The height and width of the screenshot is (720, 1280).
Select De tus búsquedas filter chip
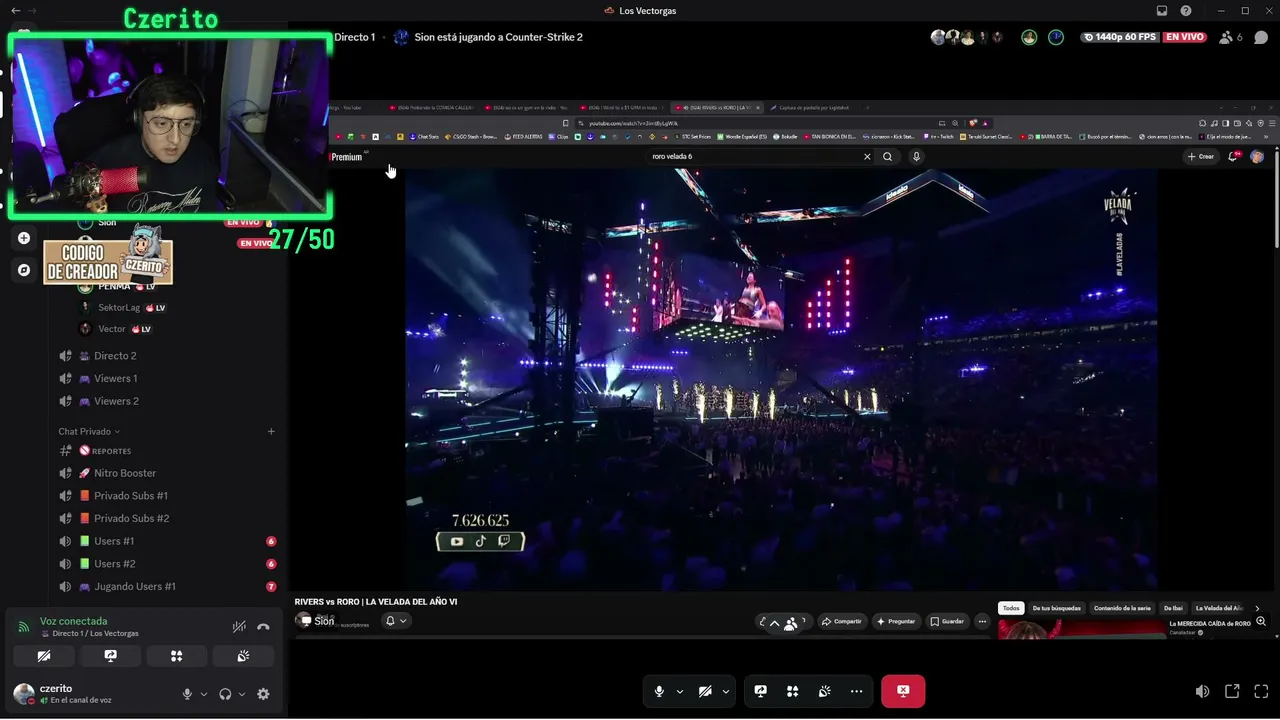point(1057,608)
